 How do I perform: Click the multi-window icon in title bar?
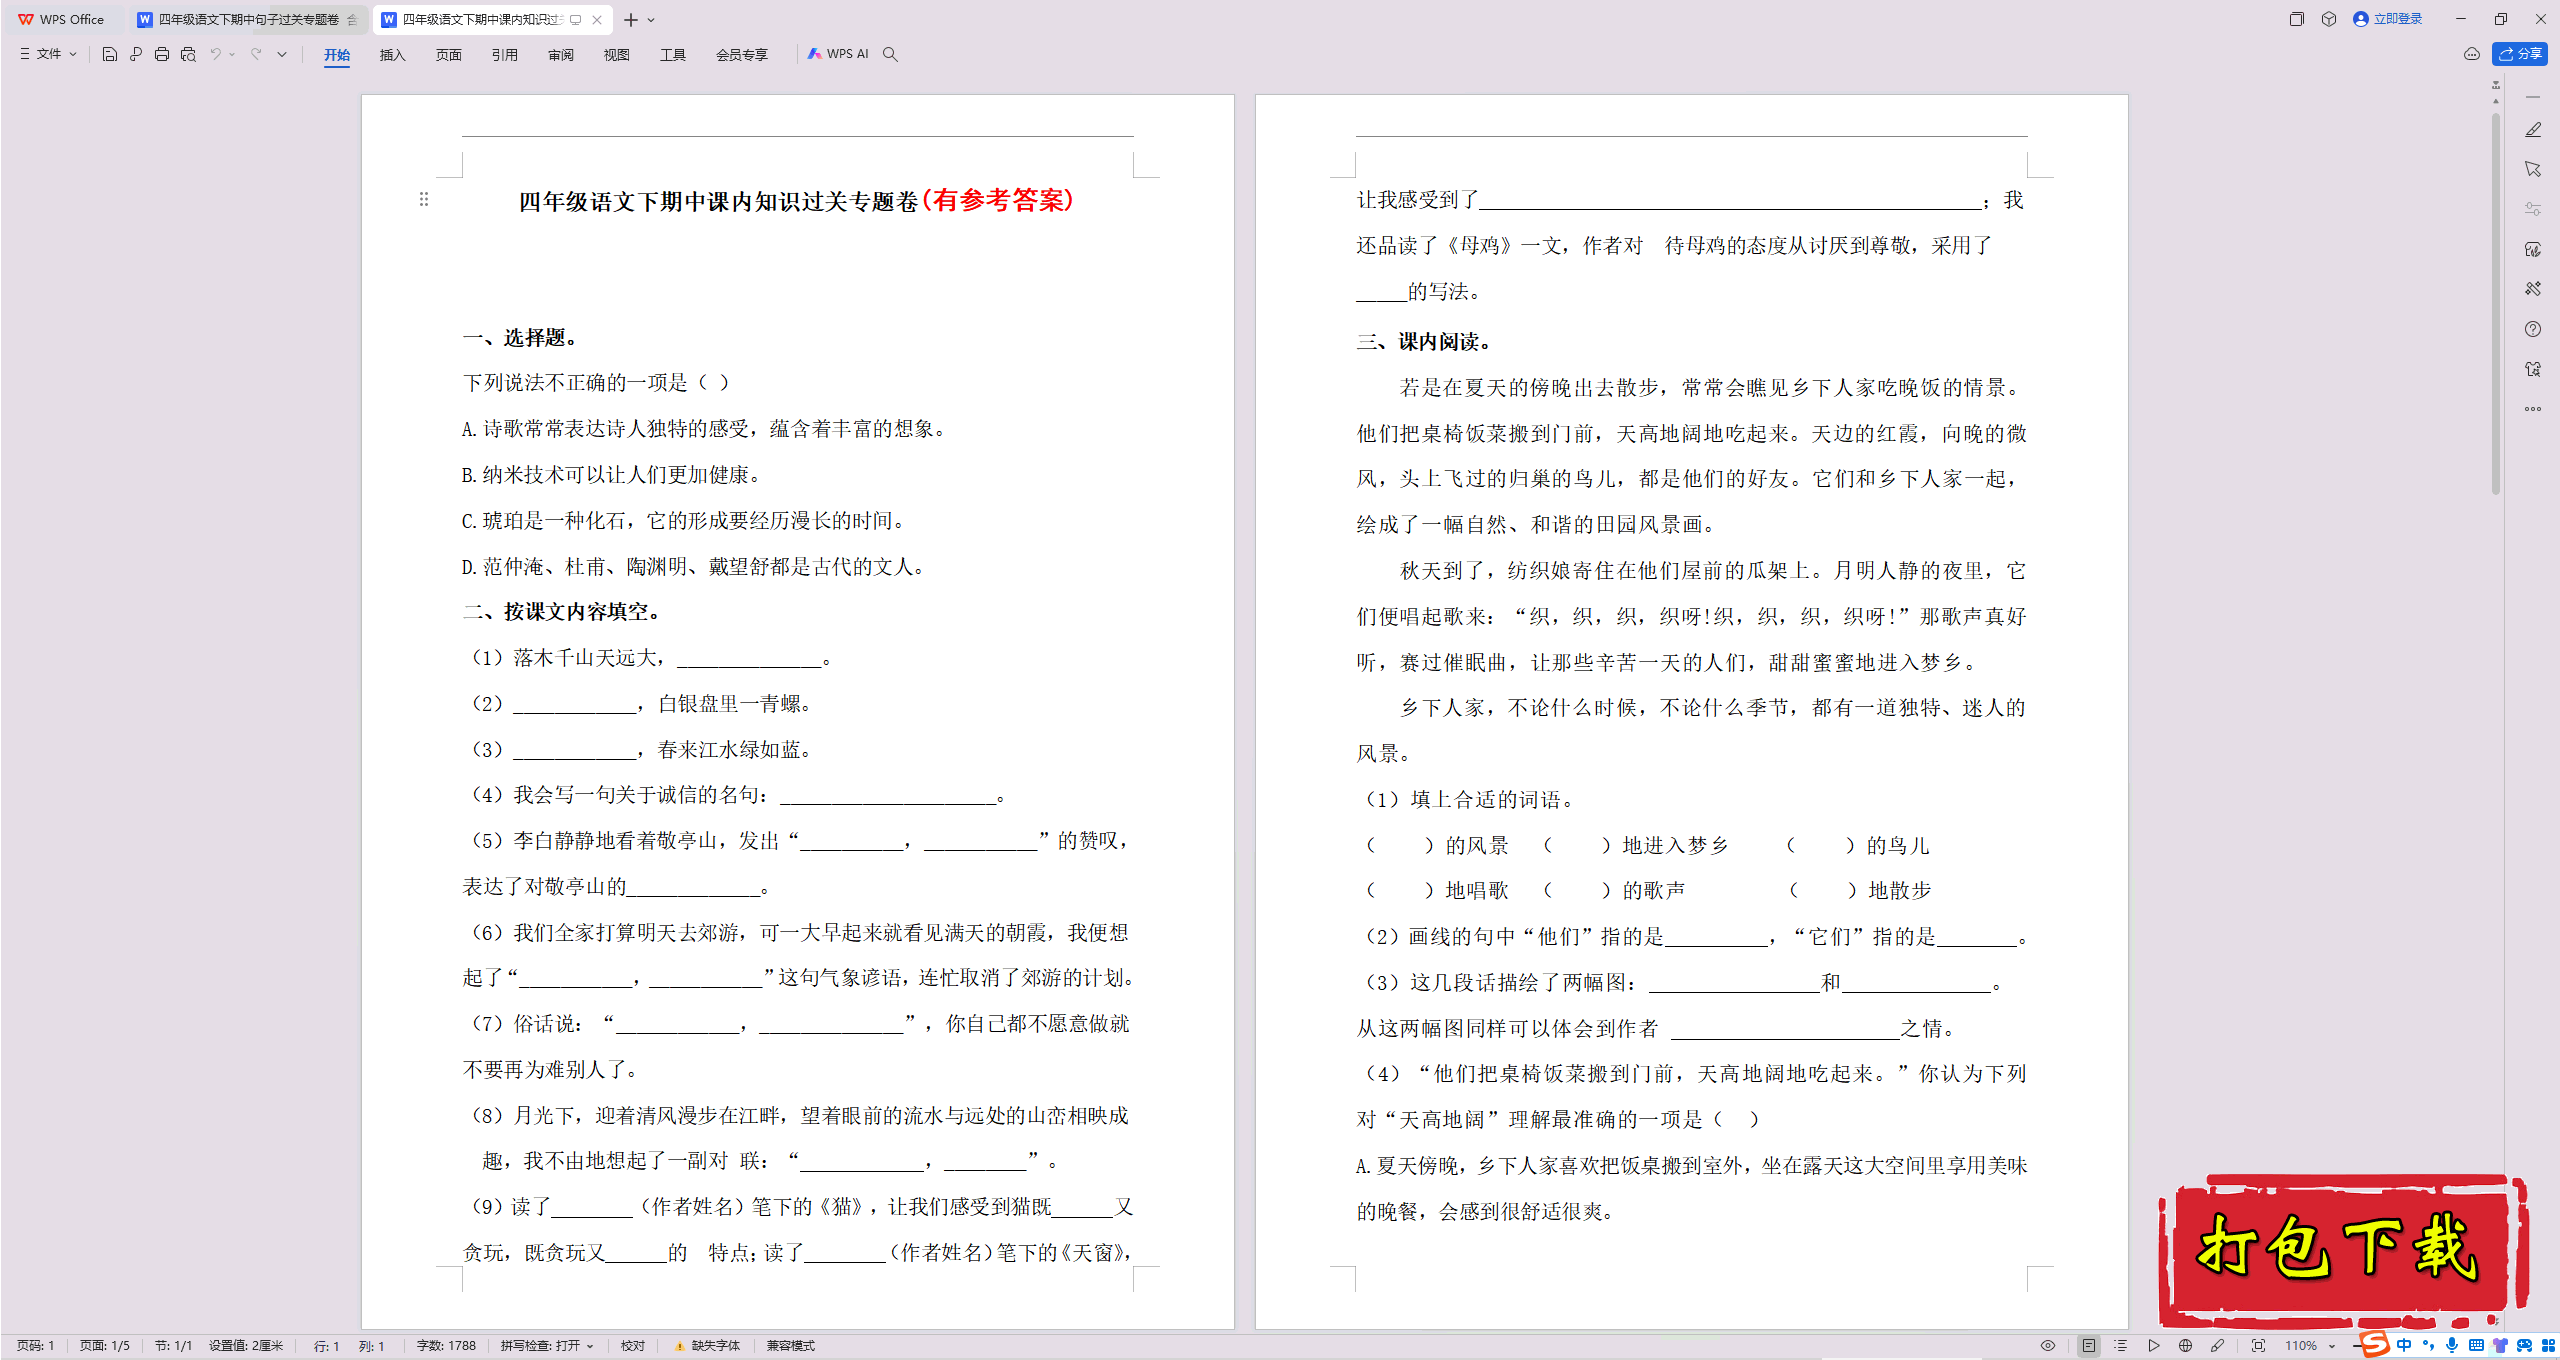[2296, 19]
